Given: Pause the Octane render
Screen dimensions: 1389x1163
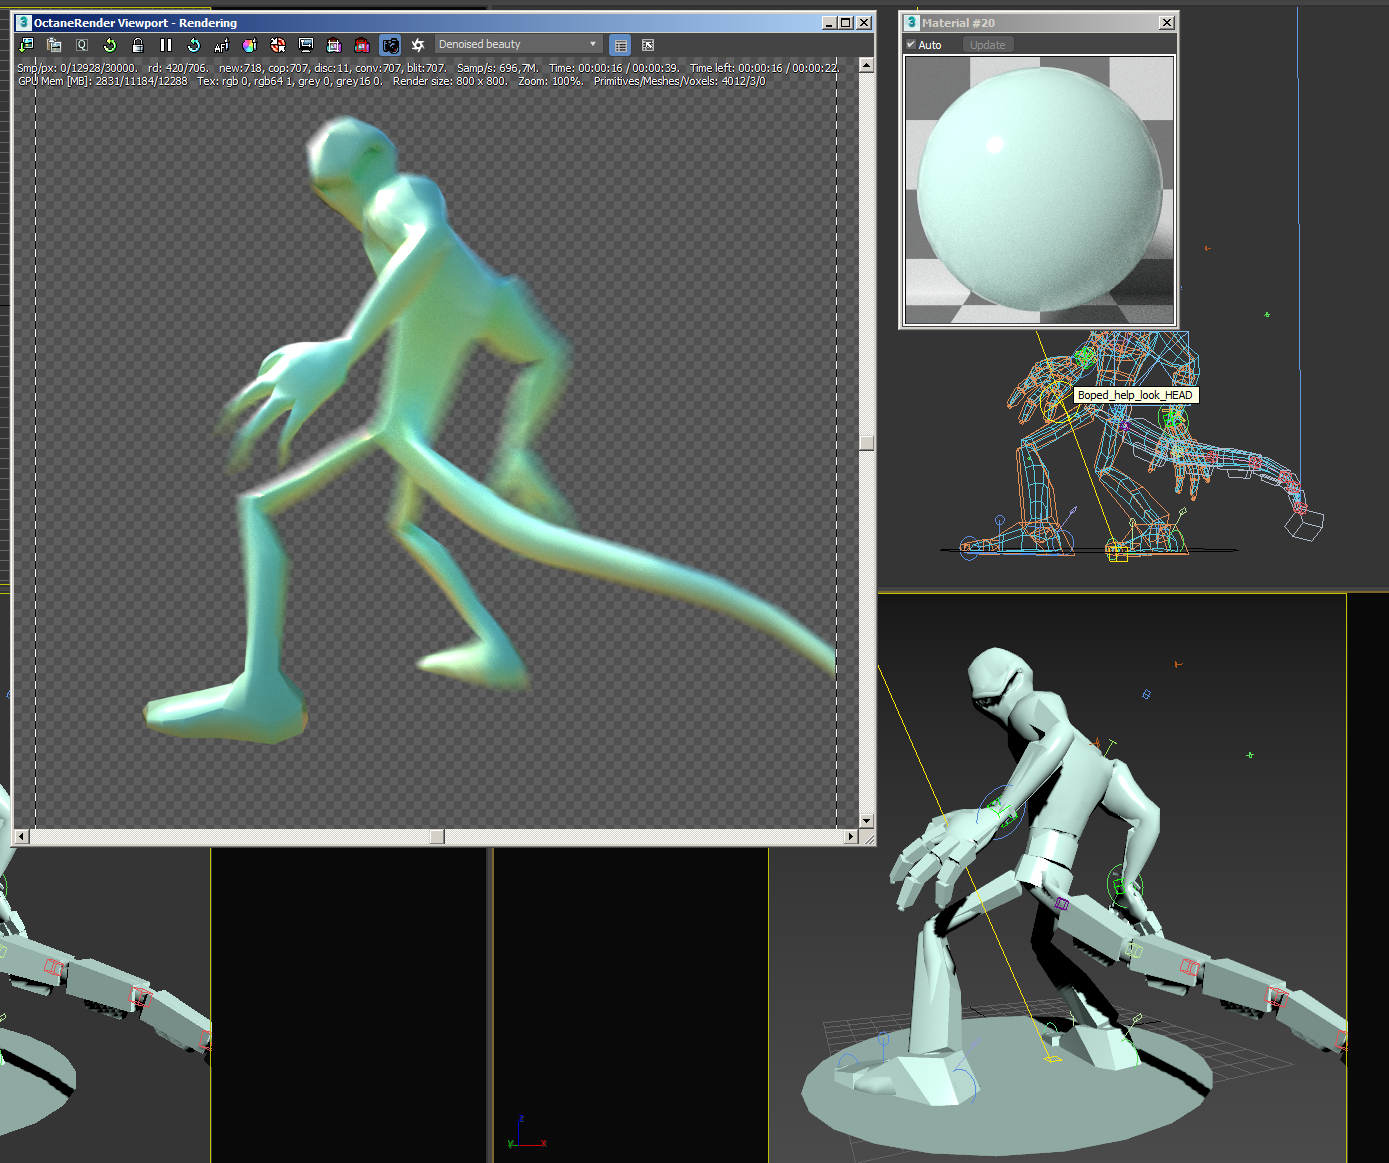Looking at the screenshot, I should 166,45.
